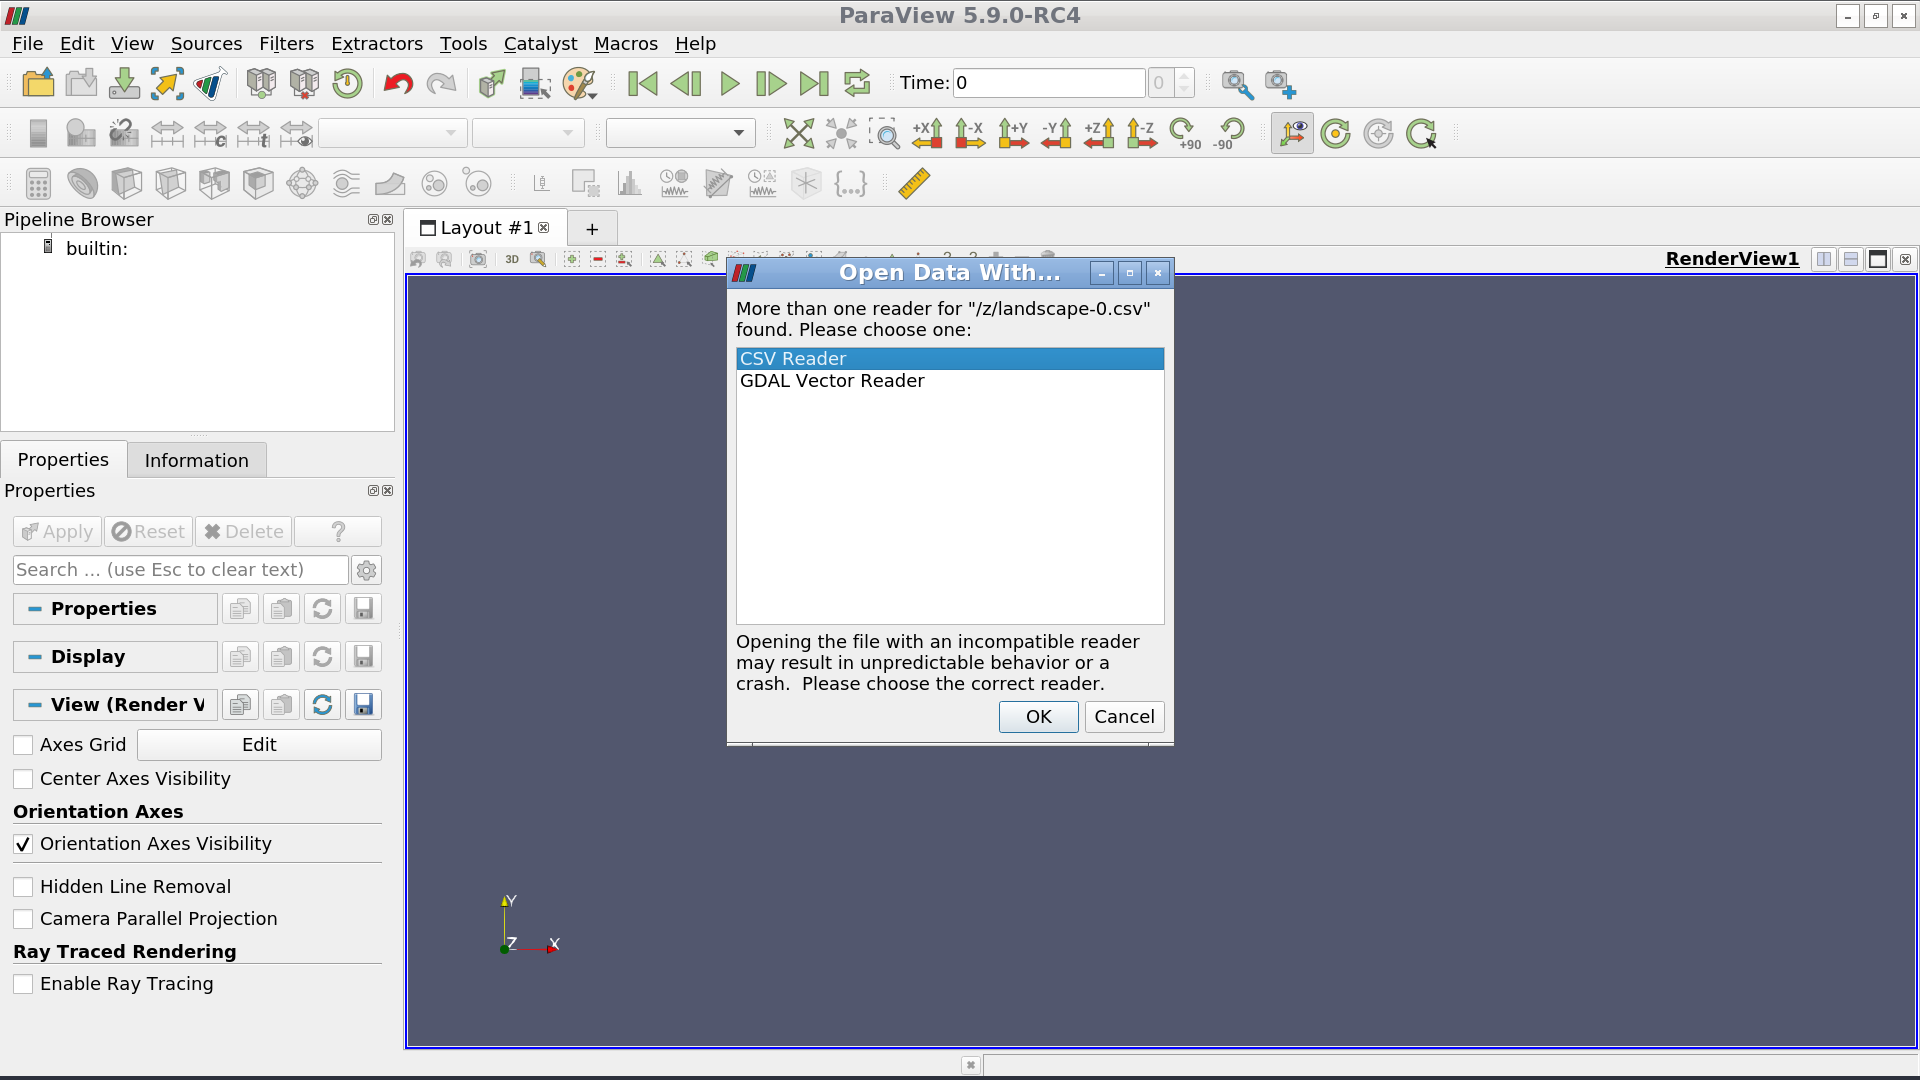Collapse the View (Render View) section

coord(34,705)
